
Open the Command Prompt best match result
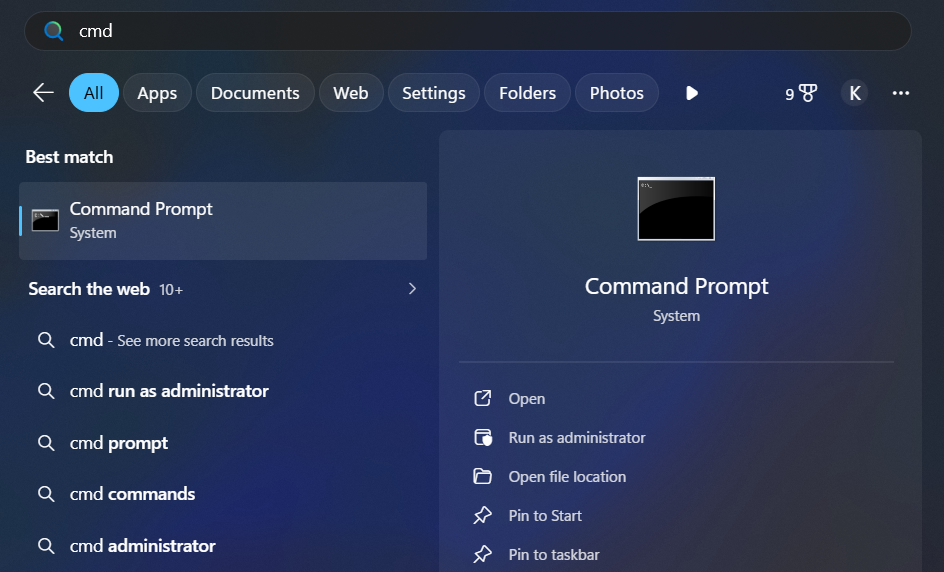pos(223,221)
